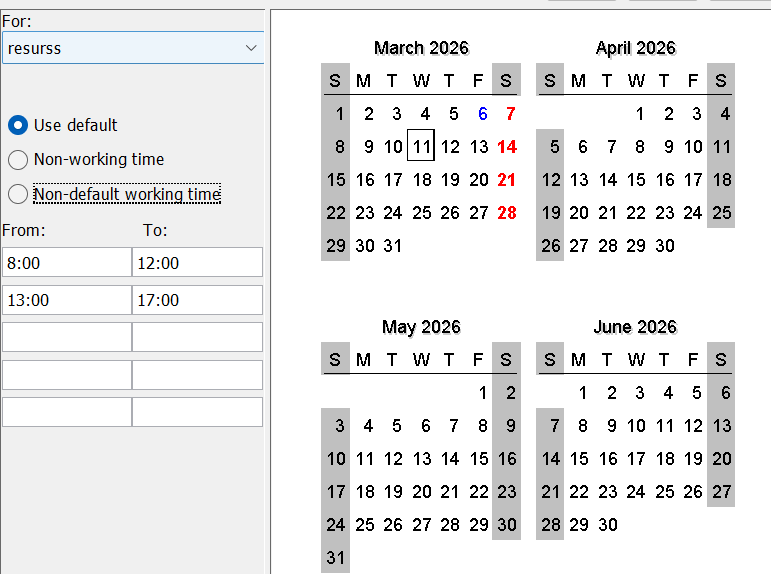This screenshot has width=771, height=574.
Task: Select 'Non-default working time' option
Action: point(18,194)
